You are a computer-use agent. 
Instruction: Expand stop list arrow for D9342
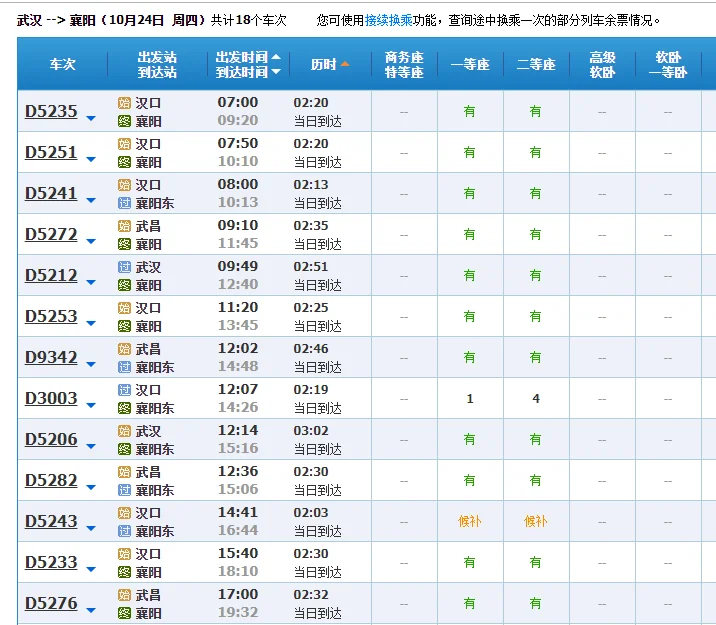91,365
